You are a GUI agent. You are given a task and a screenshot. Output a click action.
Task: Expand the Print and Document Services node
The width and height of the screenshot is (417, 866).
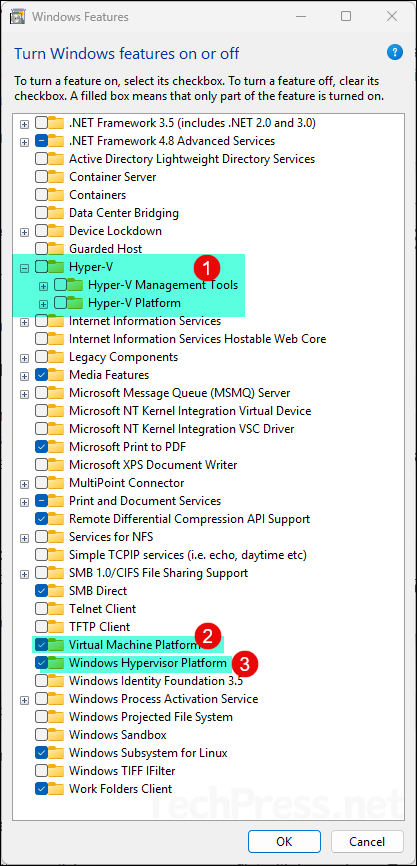[x=24, y=502]
